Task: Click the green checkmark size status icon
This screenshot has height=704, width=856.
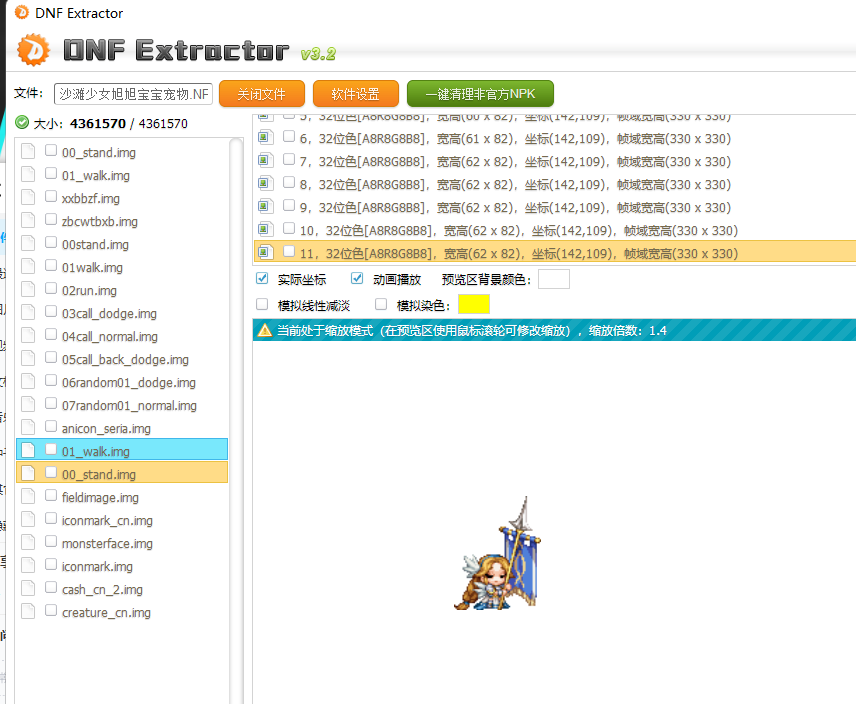Action: (x=22, y=122)
